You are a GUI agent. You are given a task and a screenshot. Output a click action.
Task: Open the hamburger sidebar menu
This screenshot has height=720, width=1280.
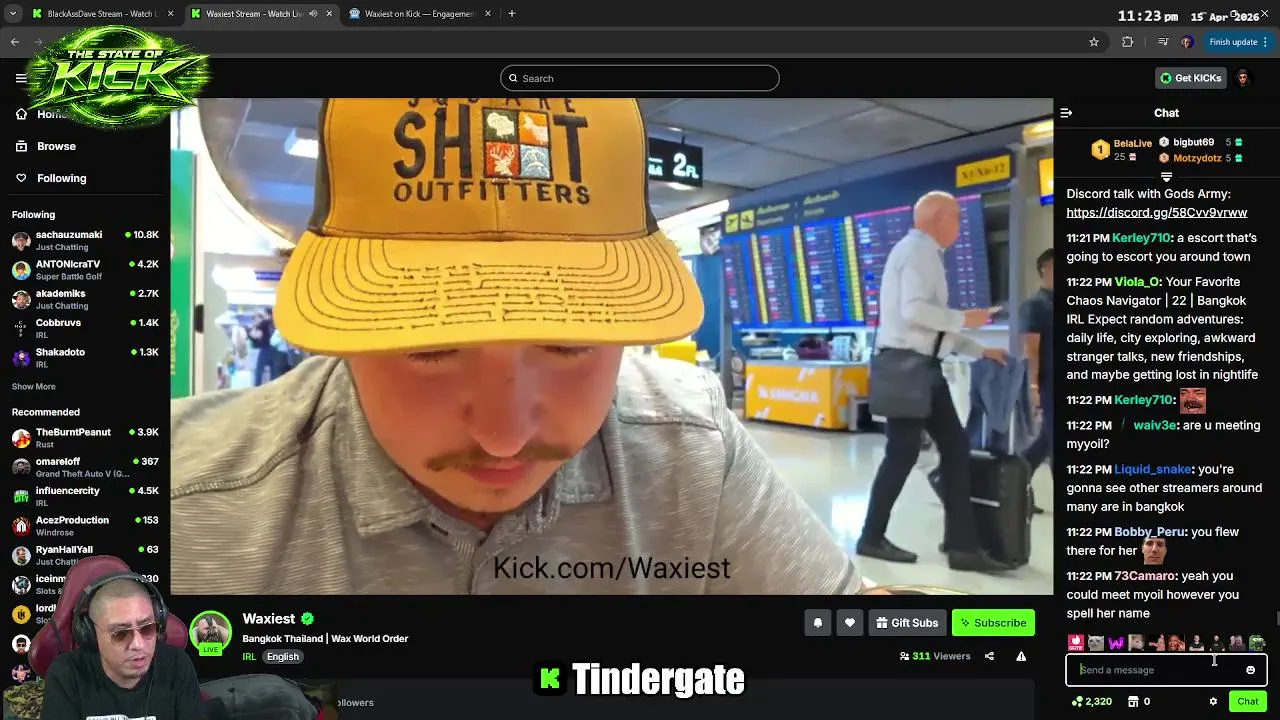point(21,78)
